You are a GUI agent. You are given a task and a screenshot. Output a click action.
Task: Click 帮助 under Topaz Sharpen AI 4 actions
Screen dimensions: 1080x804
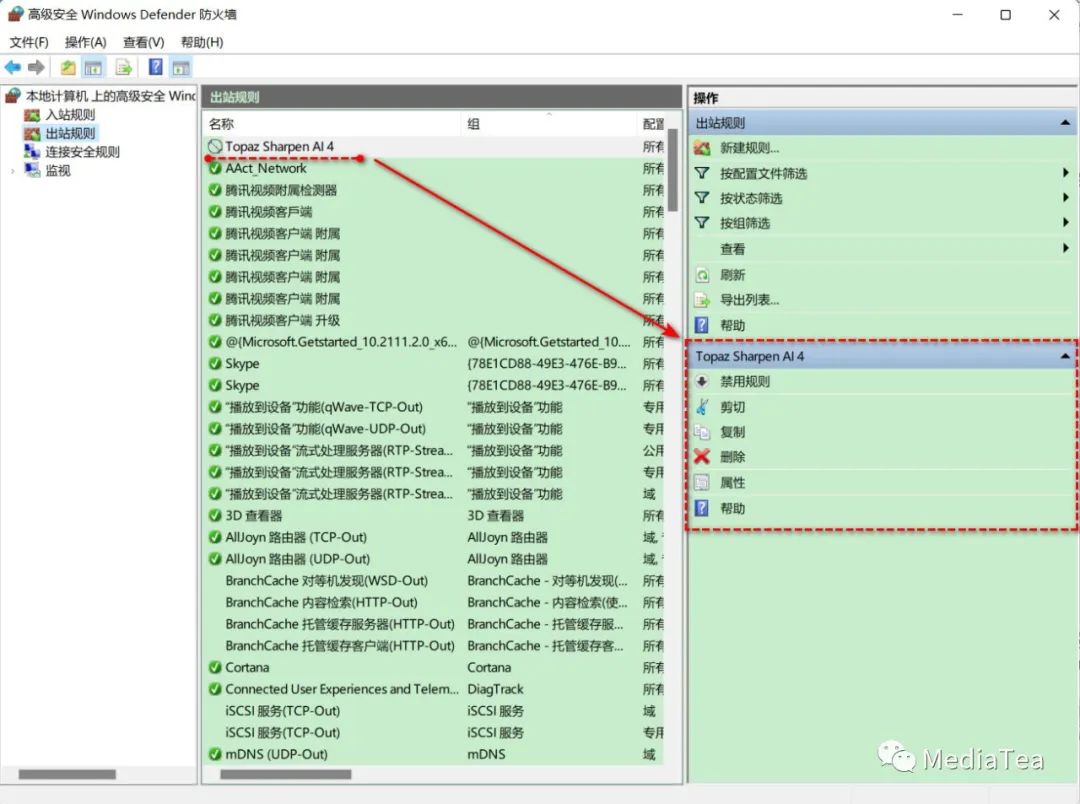732,508
